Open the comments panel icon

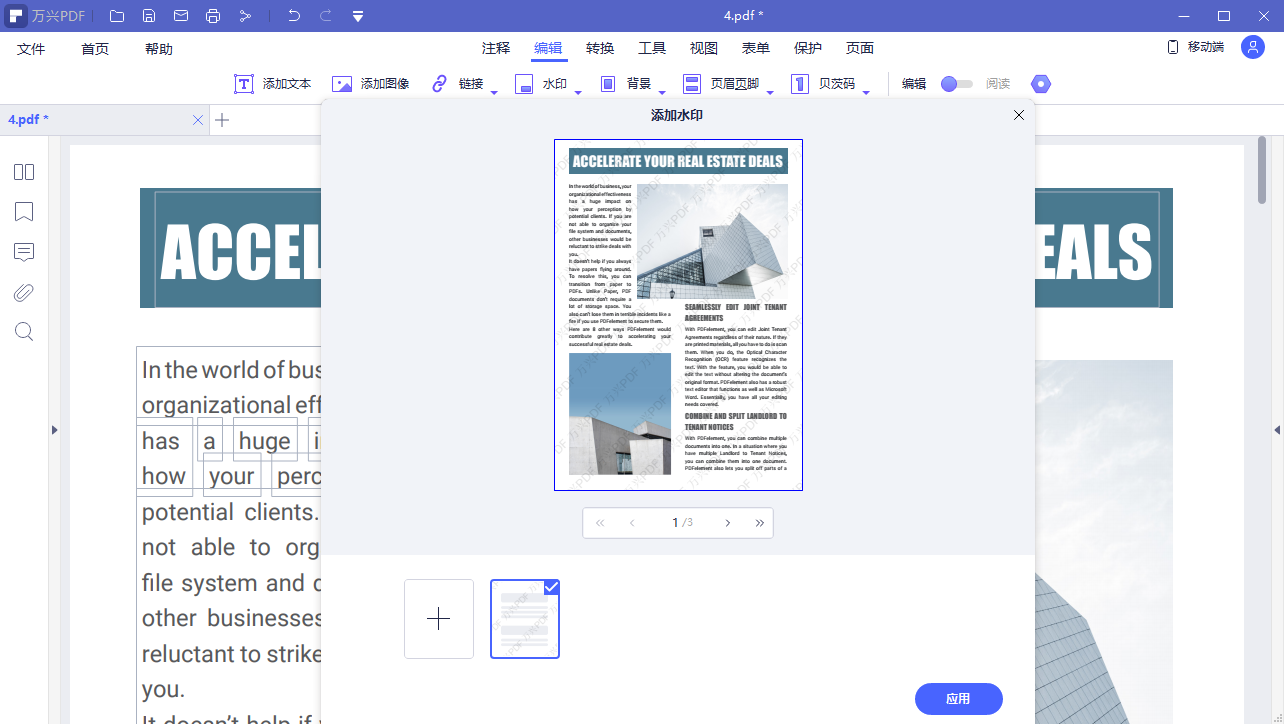pyautogui.click(x=24, y=252)
